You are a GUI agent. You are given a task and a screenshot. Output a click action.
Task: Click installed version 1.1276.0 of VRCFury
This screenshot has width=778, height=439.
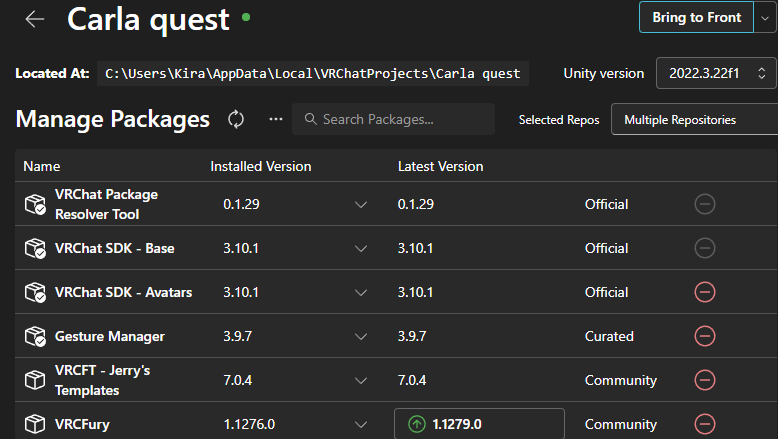pos(249,425)
